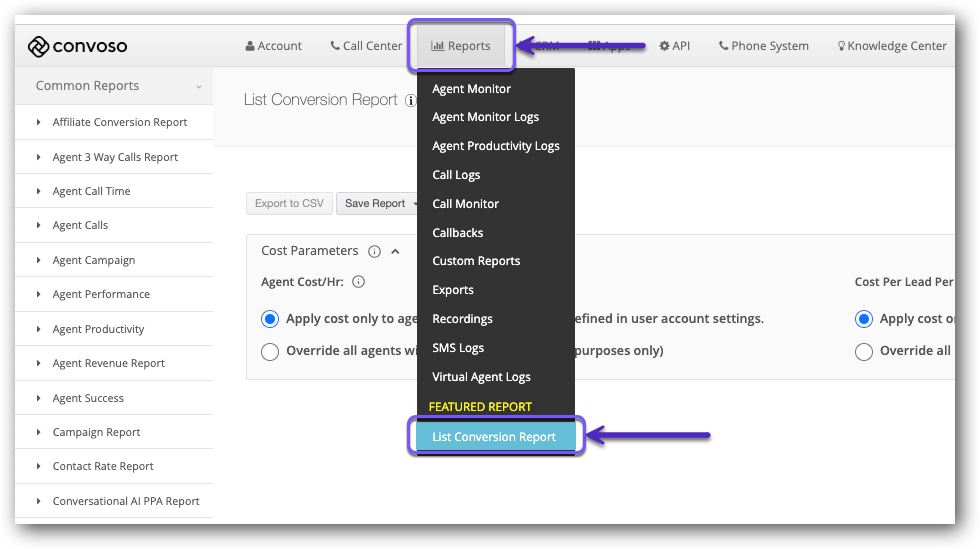Choose Call Monitor from Reports dropdown
This screenshot has width=980, height=549.
466,204
